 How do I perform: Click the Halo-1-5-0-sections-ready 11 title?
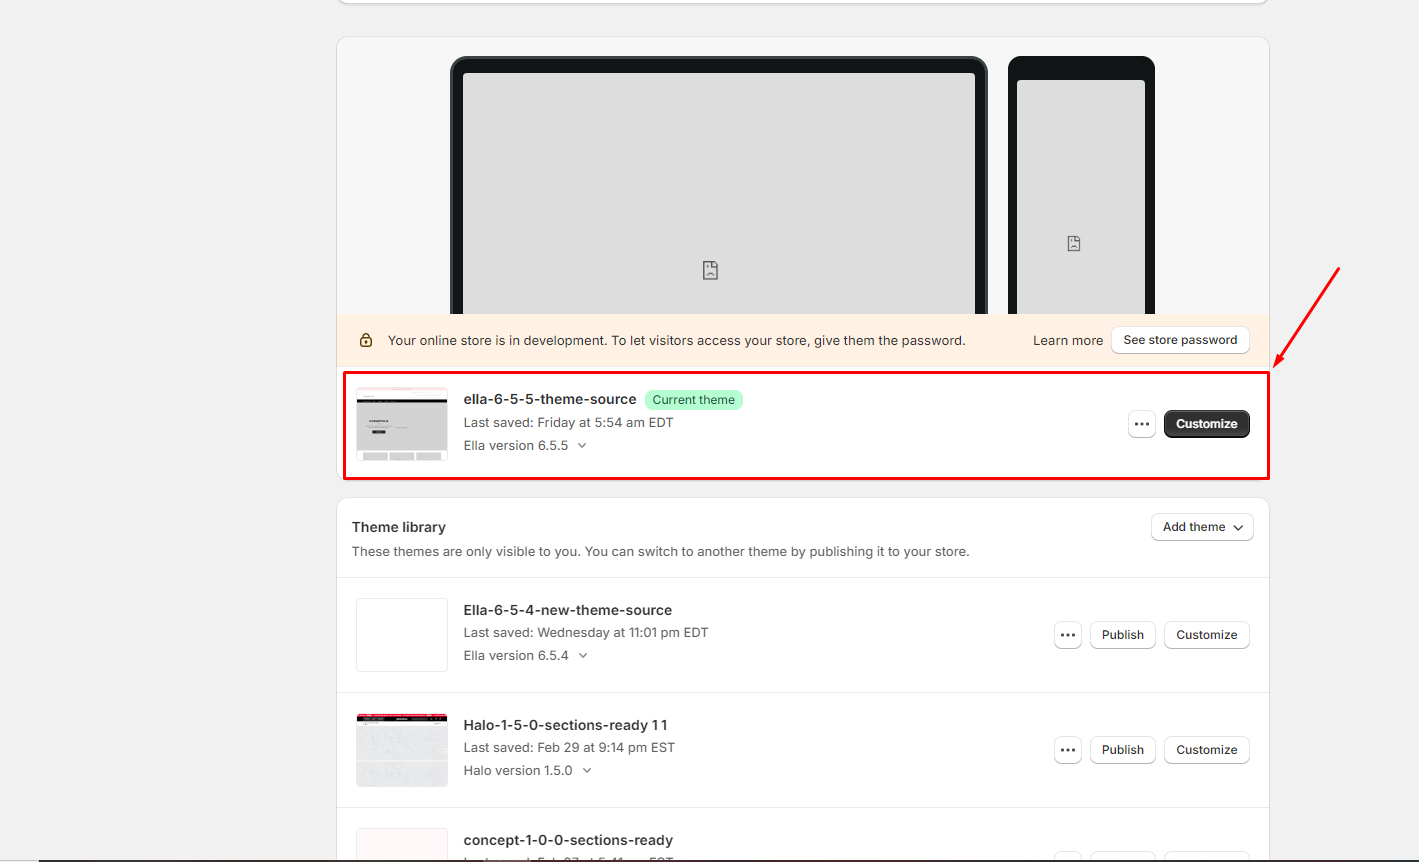565,725
